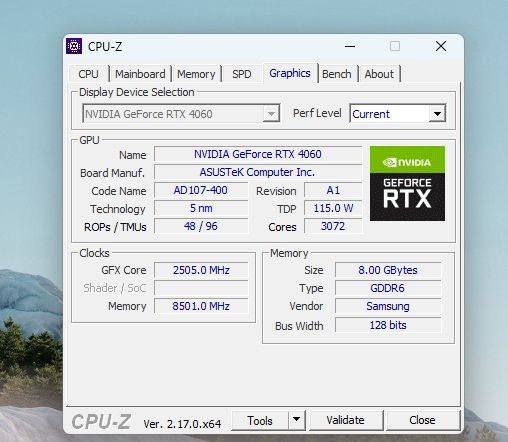Click the 48 / 96 ROPs/TMUs value
This screenshot has width=508, height=442.
(x=201, y=226)
